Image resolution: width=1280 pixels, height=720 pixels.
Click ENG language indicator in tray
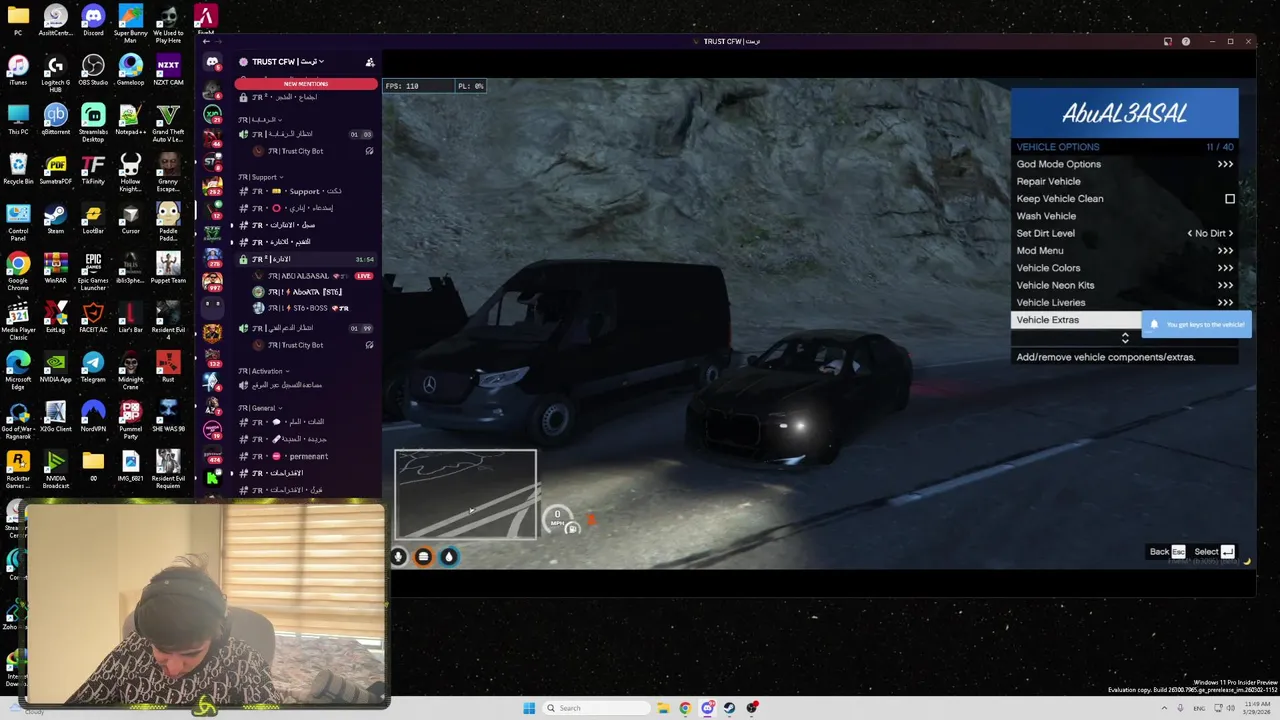point(1199,708)
